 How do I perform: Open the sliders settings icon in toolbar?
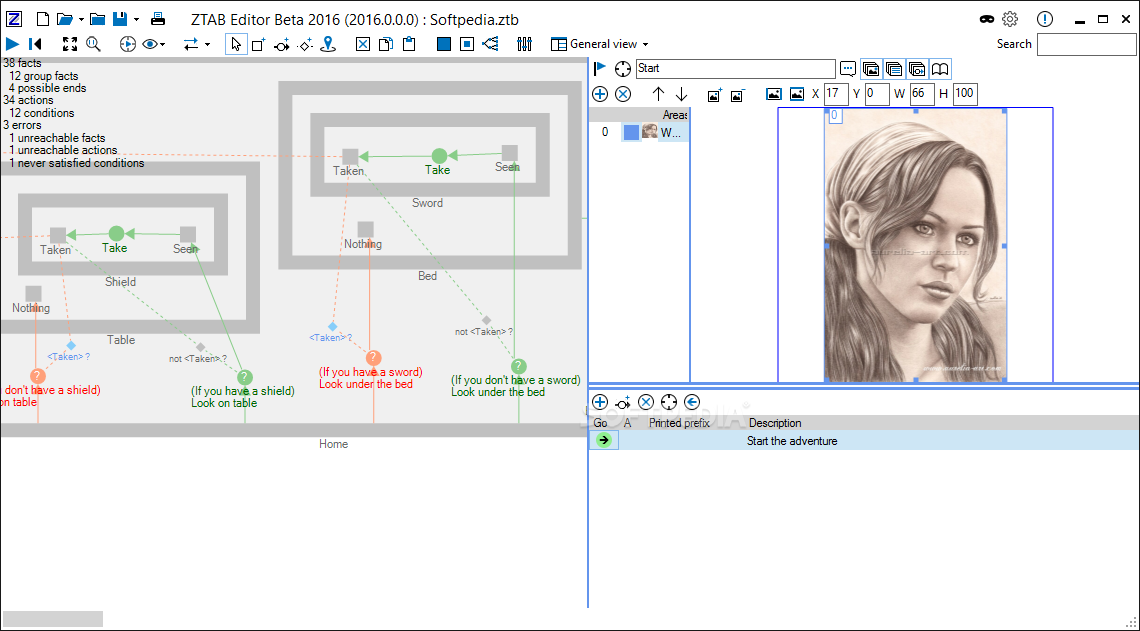coord(524,44)
